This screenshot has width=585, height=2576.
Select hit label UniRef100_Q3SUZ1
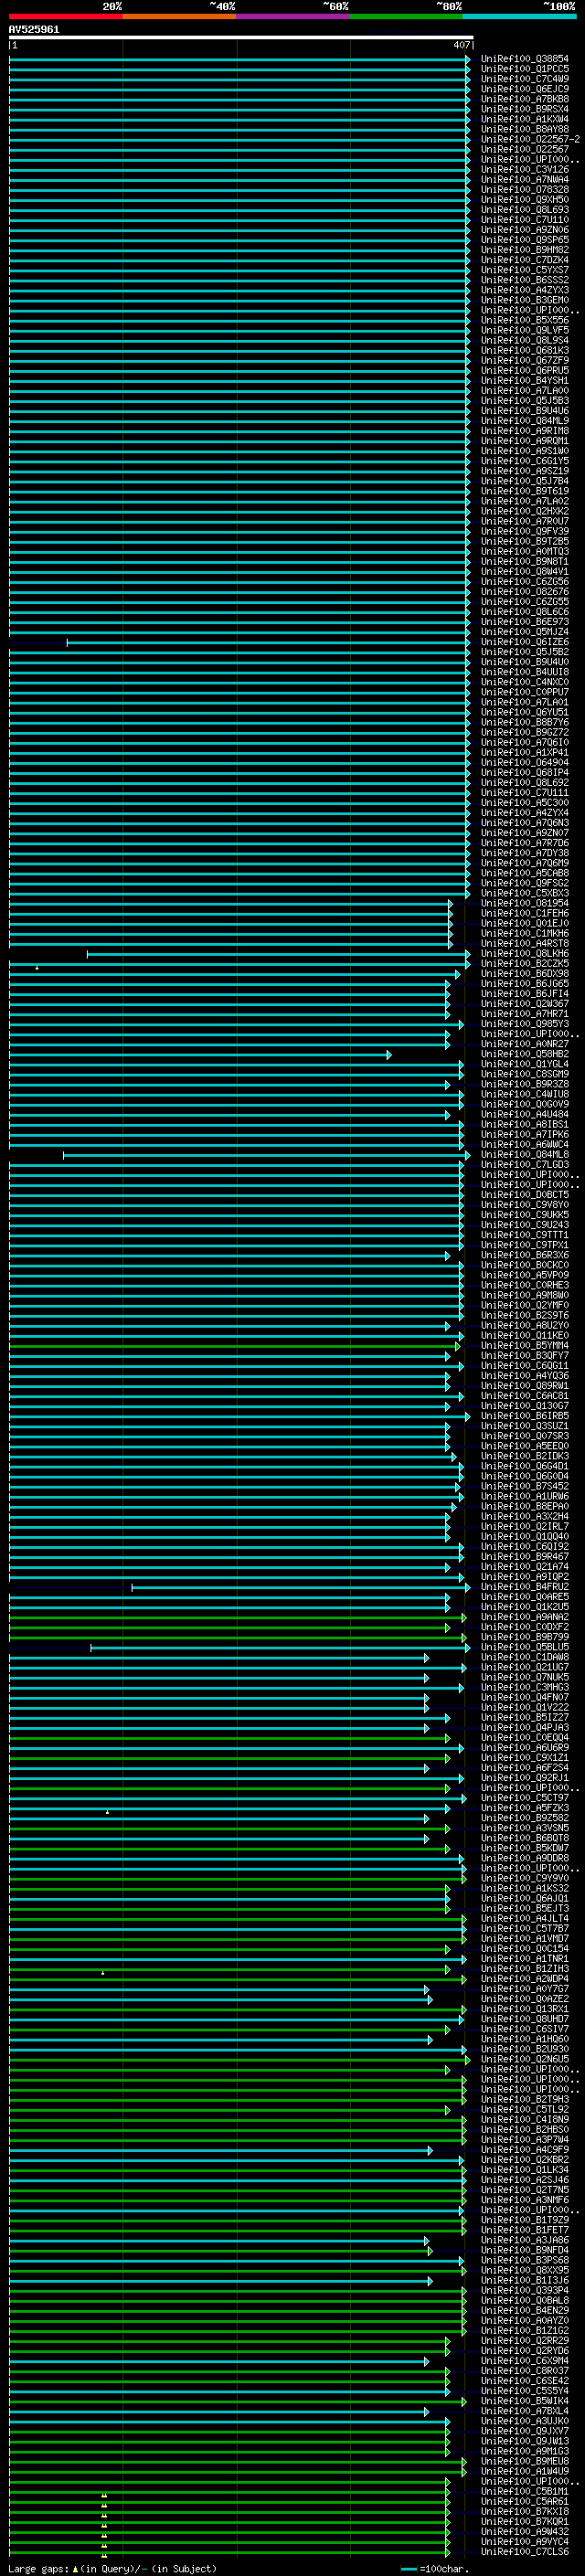point(524,1426)
